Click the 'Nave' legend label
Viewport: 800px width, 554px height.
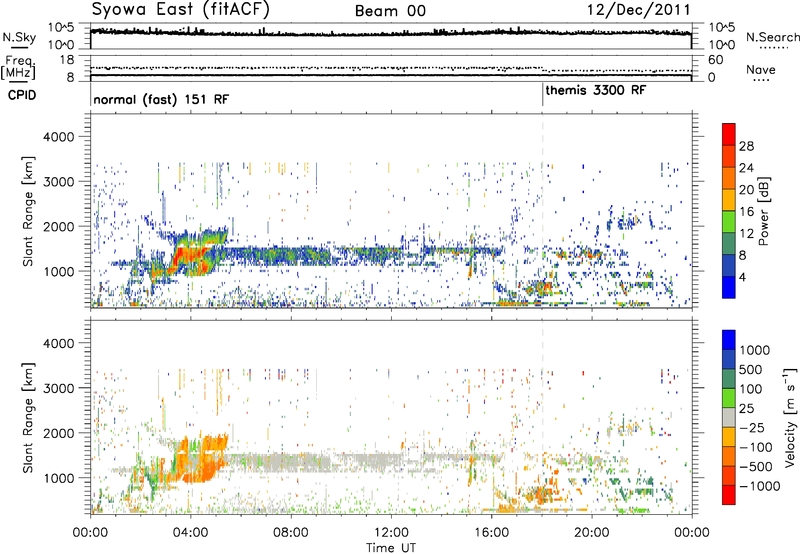(761, 69)
